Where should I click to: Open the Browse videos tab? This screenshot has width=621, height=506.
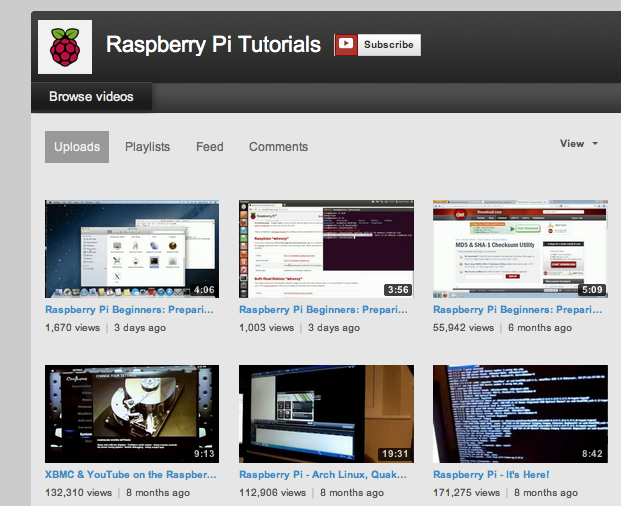(91, 97)
